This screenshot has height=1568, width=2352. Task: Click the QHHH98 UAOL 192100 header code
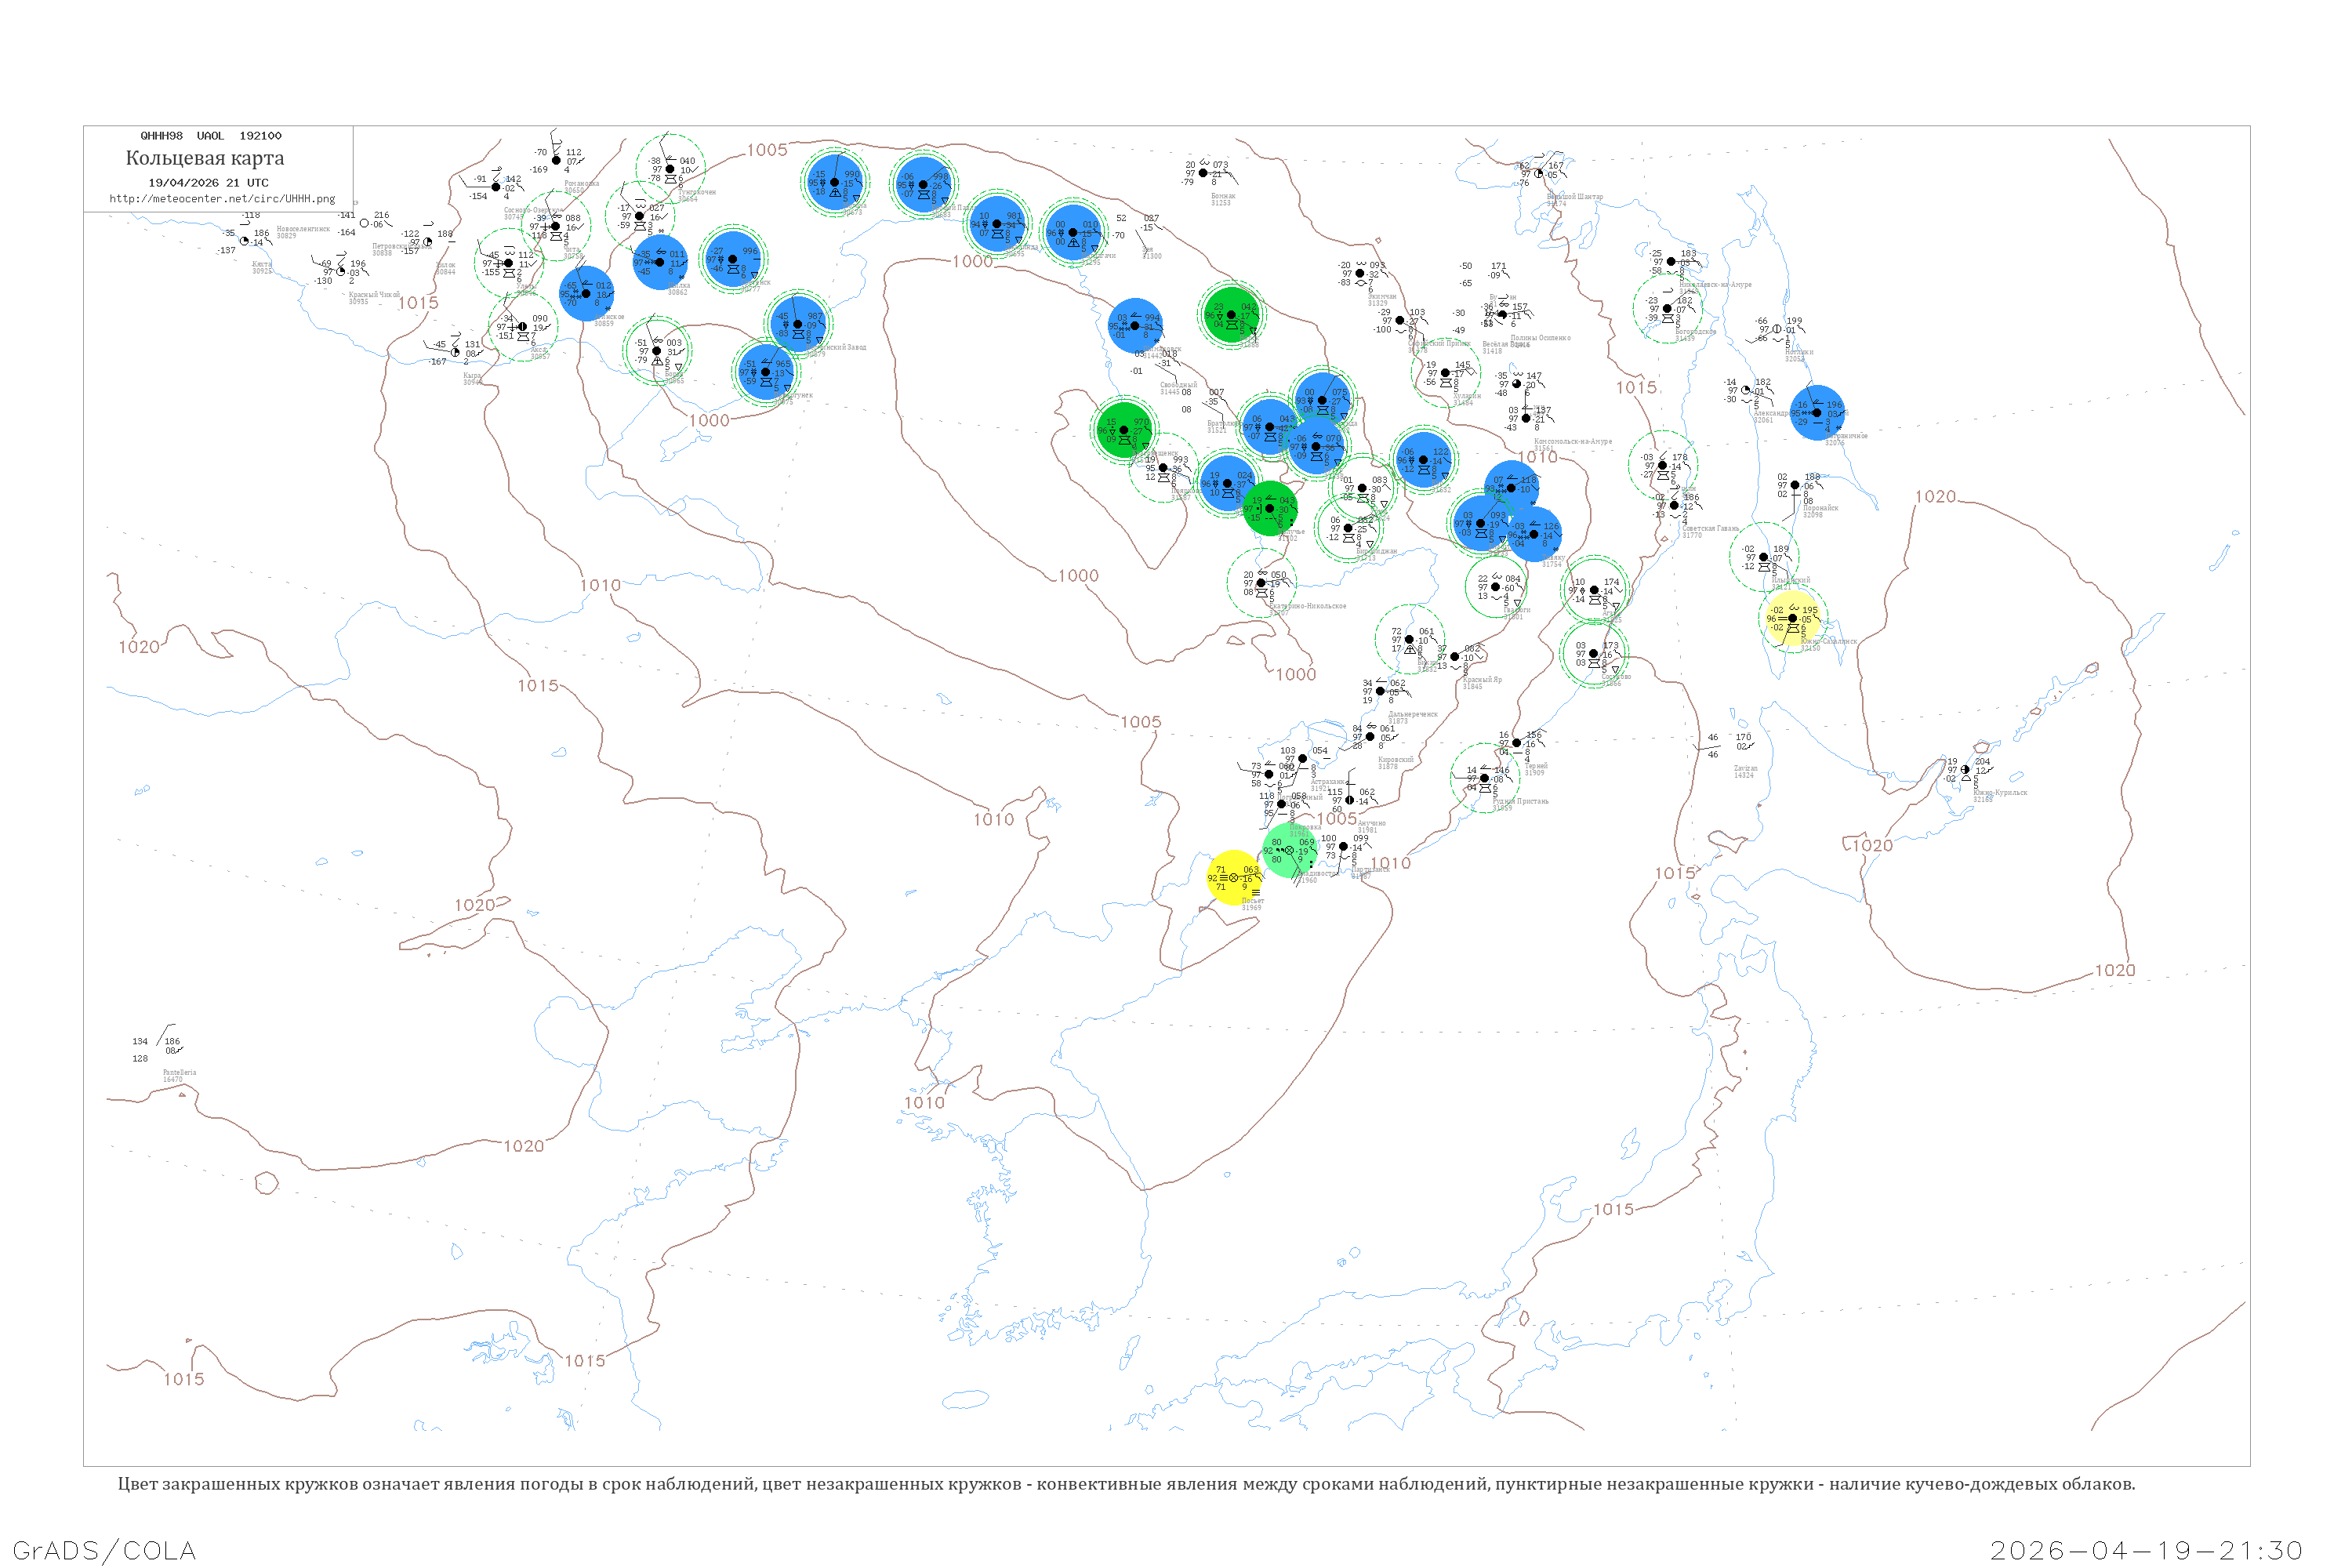click(x=210, y=136)
